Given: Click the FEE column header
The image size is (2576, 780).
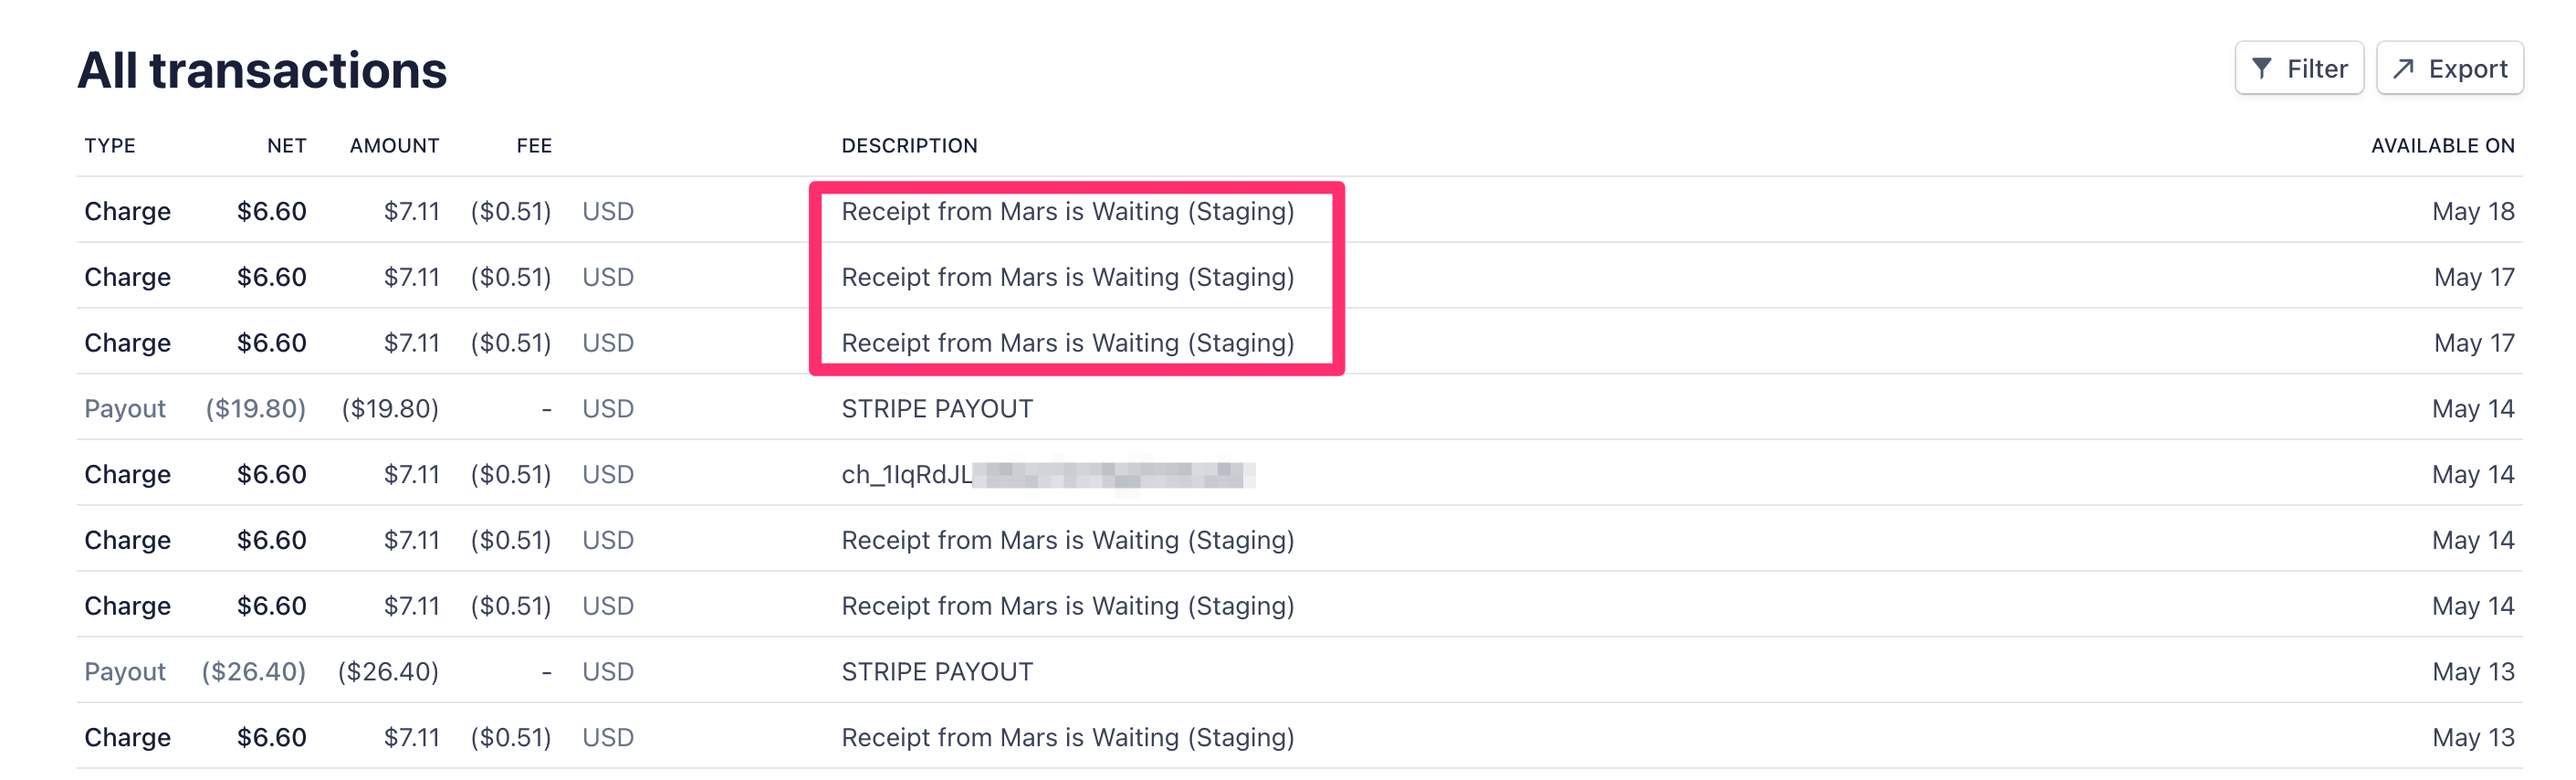Looking at the screenshot, I should 534,146.
